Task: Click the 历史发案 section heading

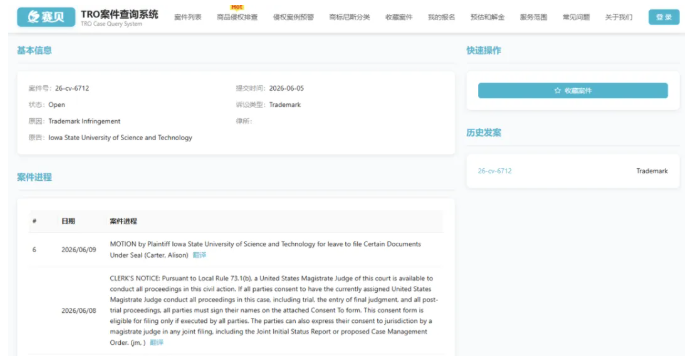Action: 483,133
